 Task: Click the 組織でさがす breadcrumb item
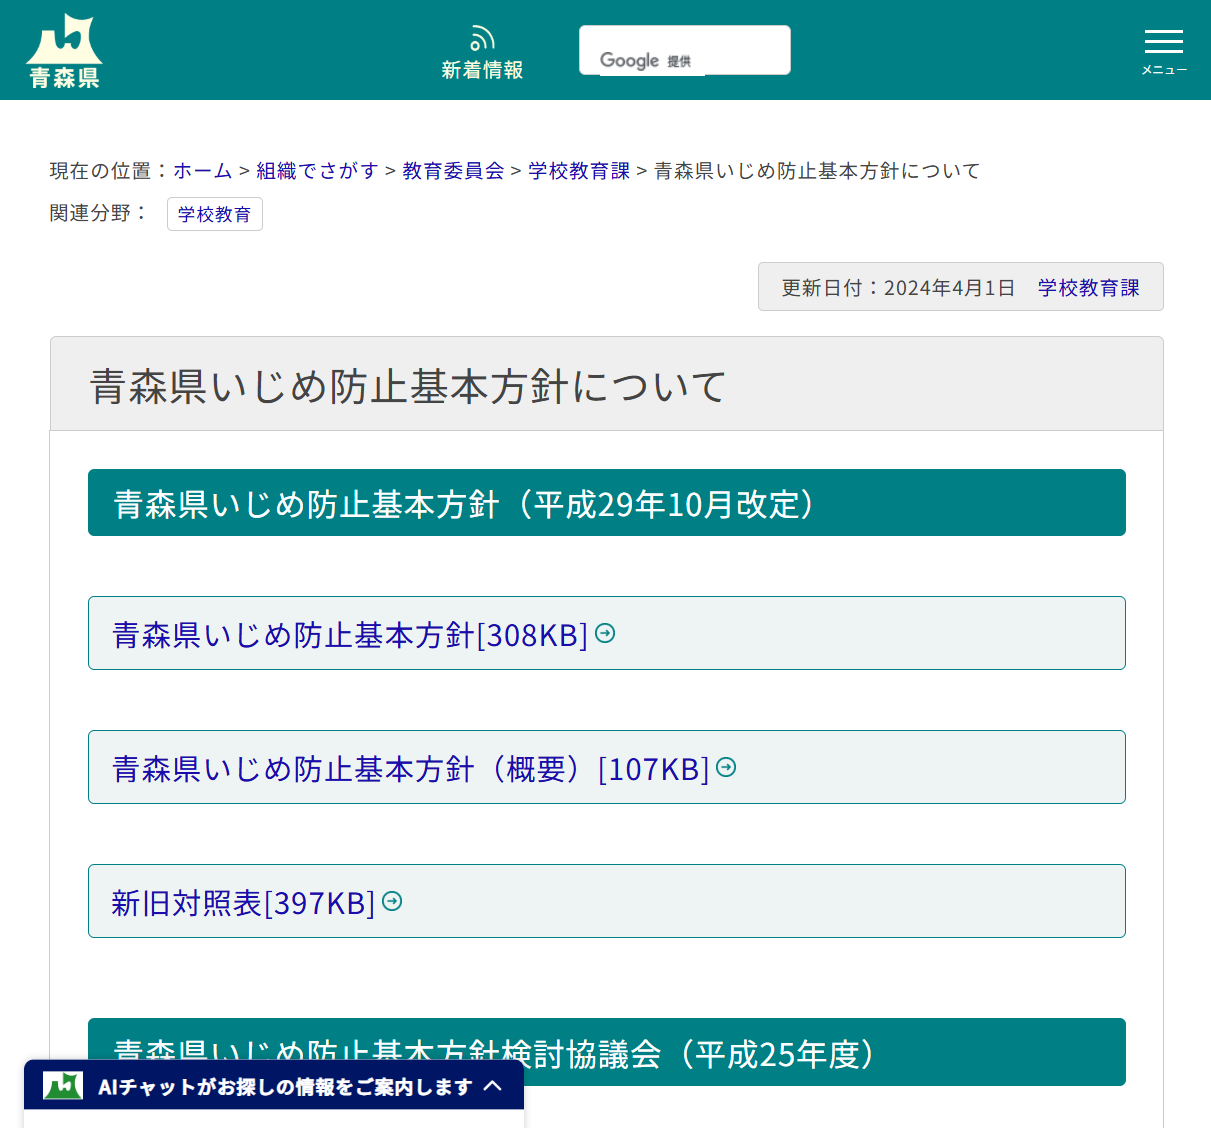click(x=317, y=171)
